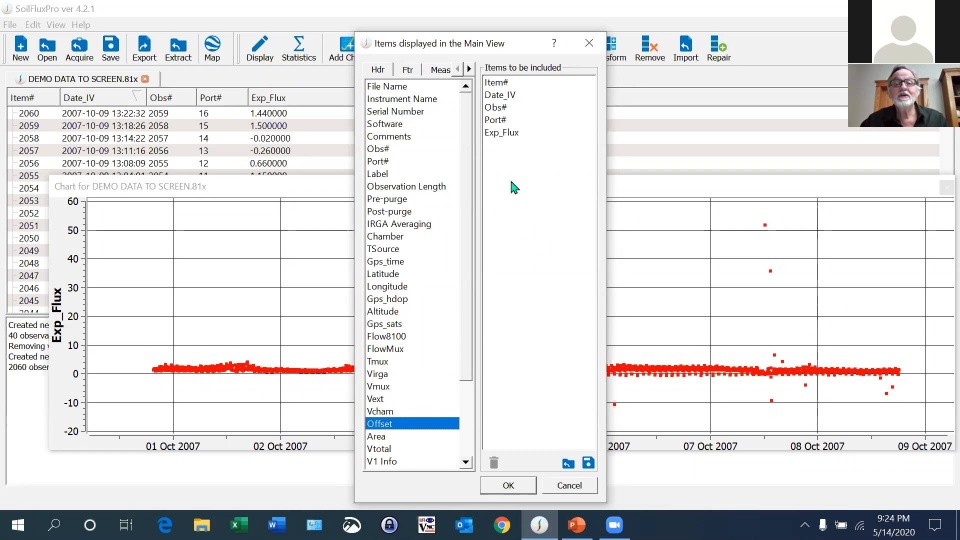960x540 pixels.
Task: Open the Statistics sigma tool
Action: [x=298, y=48]
